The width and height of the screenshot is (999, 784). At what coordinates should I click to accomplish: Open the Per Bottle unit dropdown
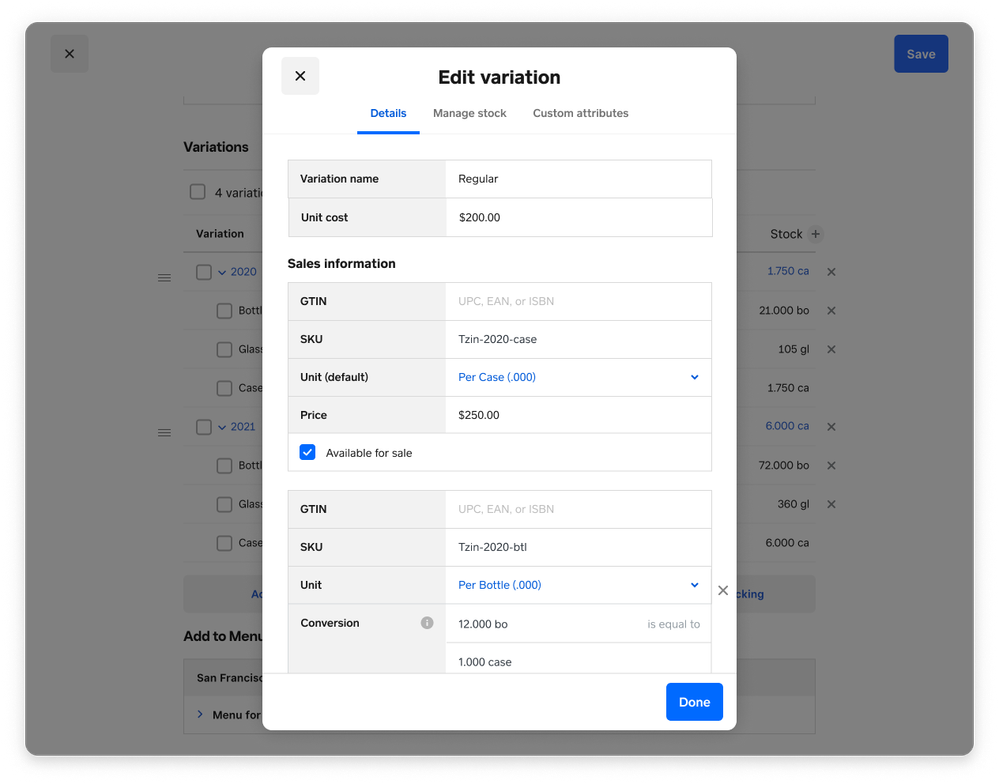pyautogui.click(x=578, y=585)
